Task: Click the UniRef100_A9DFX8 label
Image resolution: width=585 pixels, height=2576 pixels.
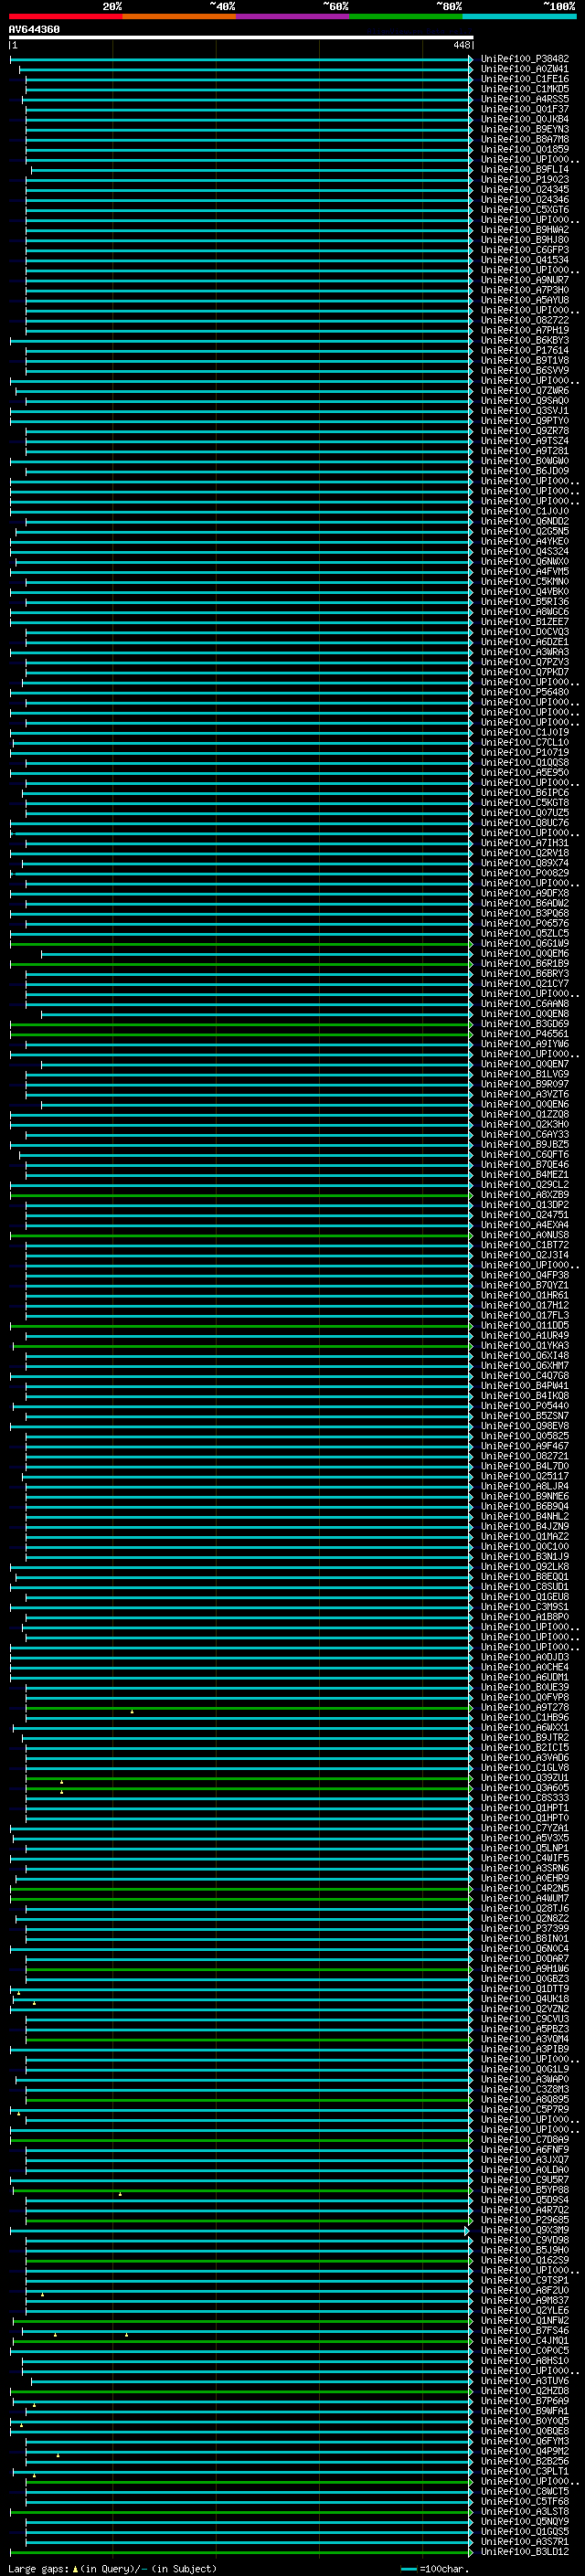Action: click(x=525, y=893)
